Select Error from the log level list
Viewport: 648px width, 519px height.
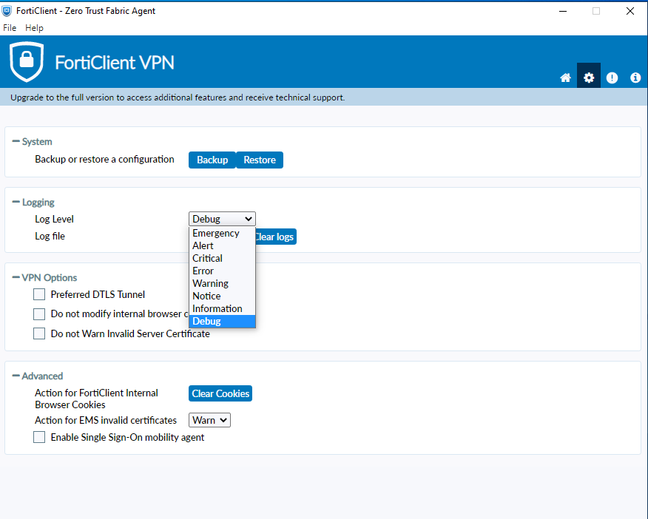222,271
